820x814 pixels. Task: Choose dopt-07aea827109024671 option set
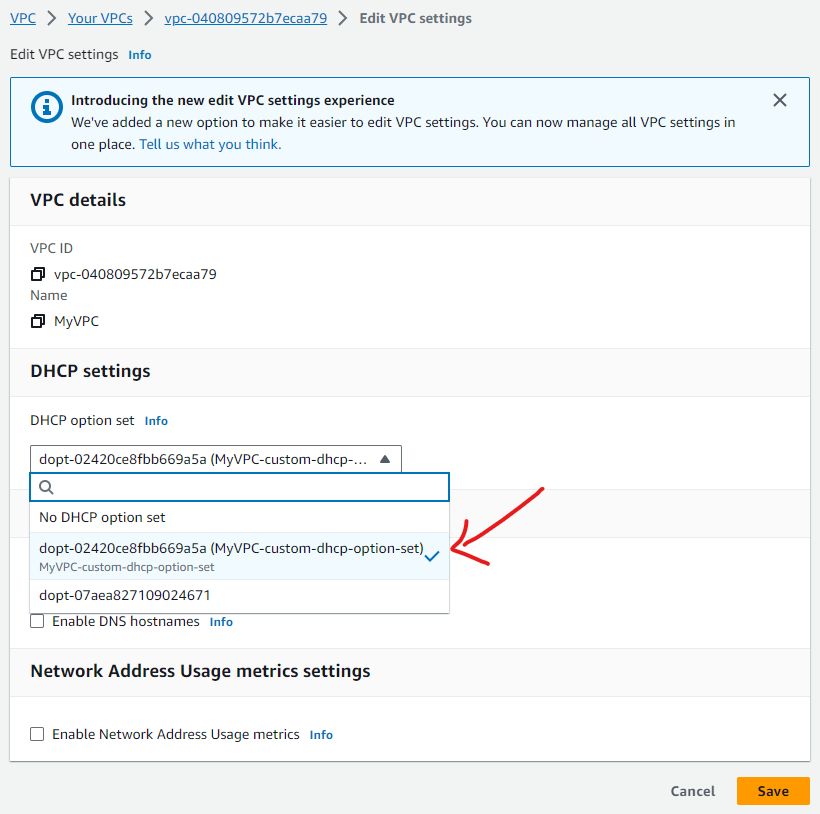coord(125,595)
